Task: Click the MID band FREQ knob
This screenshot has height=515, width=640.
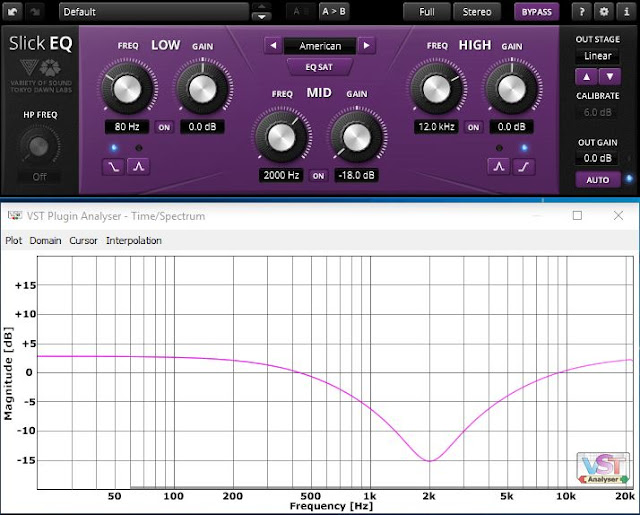Action: 281,137
